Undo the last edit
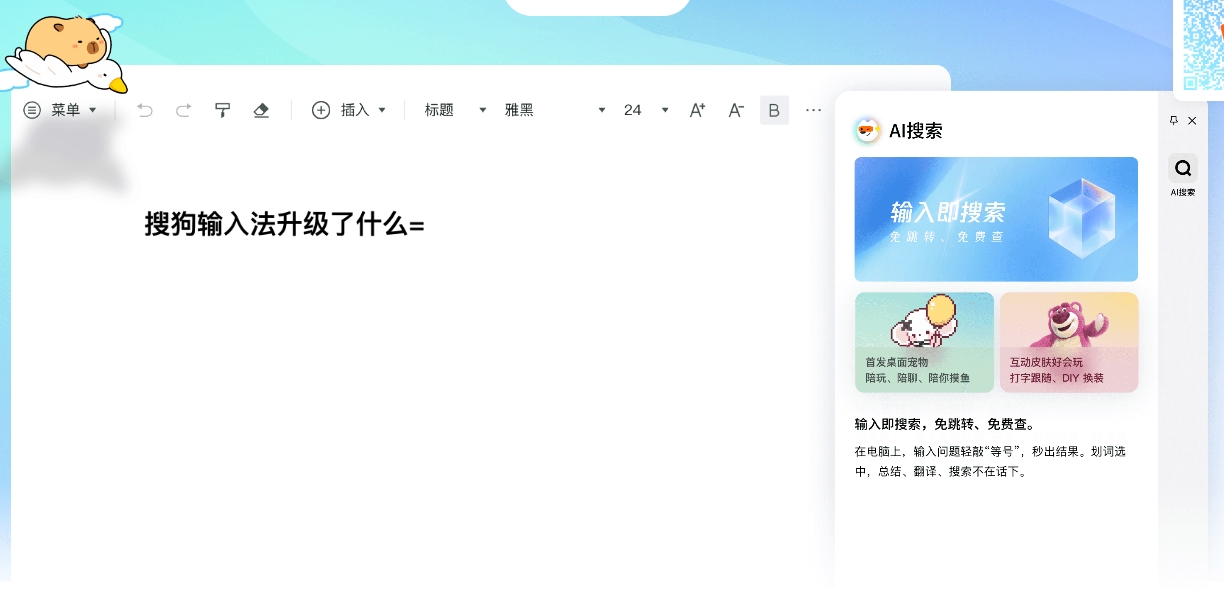Viewport: 1224px width, 597px height. [x=145, y=110]
